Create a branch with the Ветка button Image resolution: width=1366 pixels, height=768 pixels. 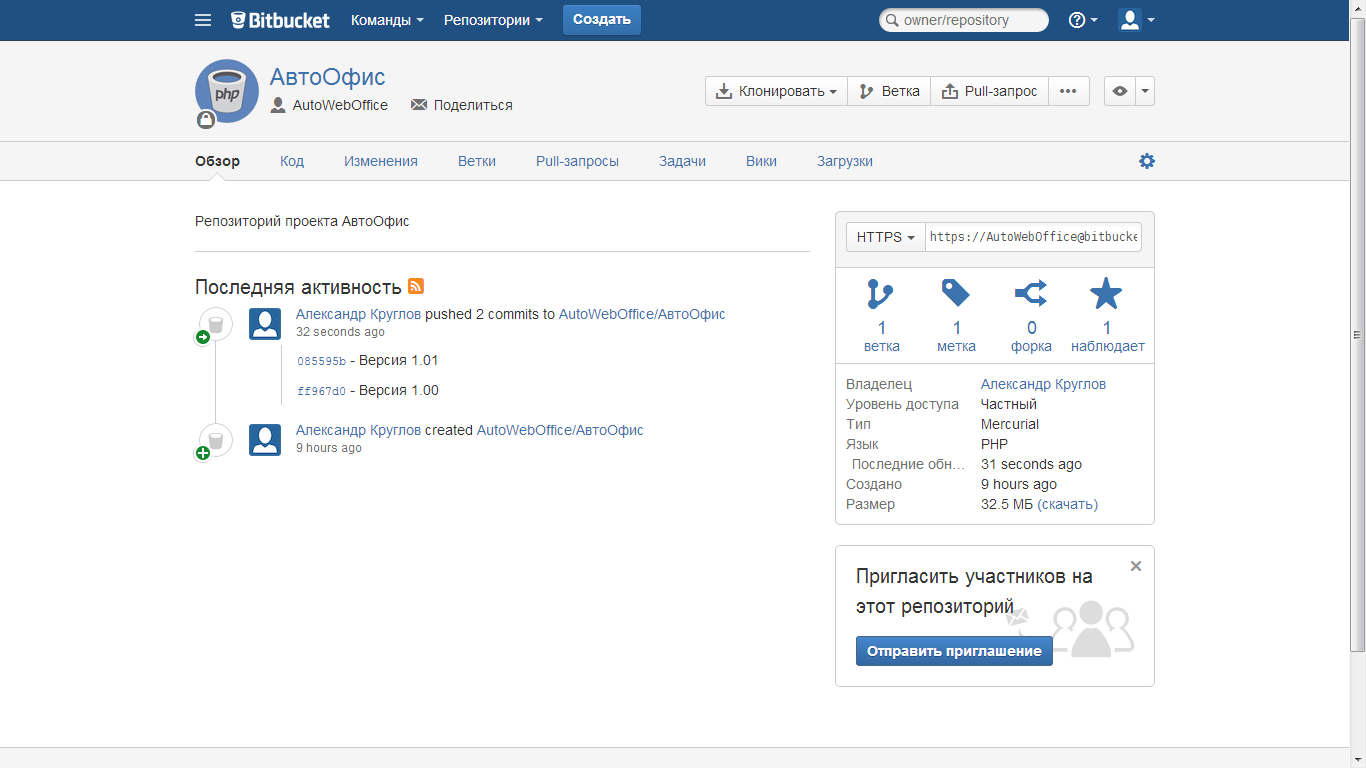point(889,91)
